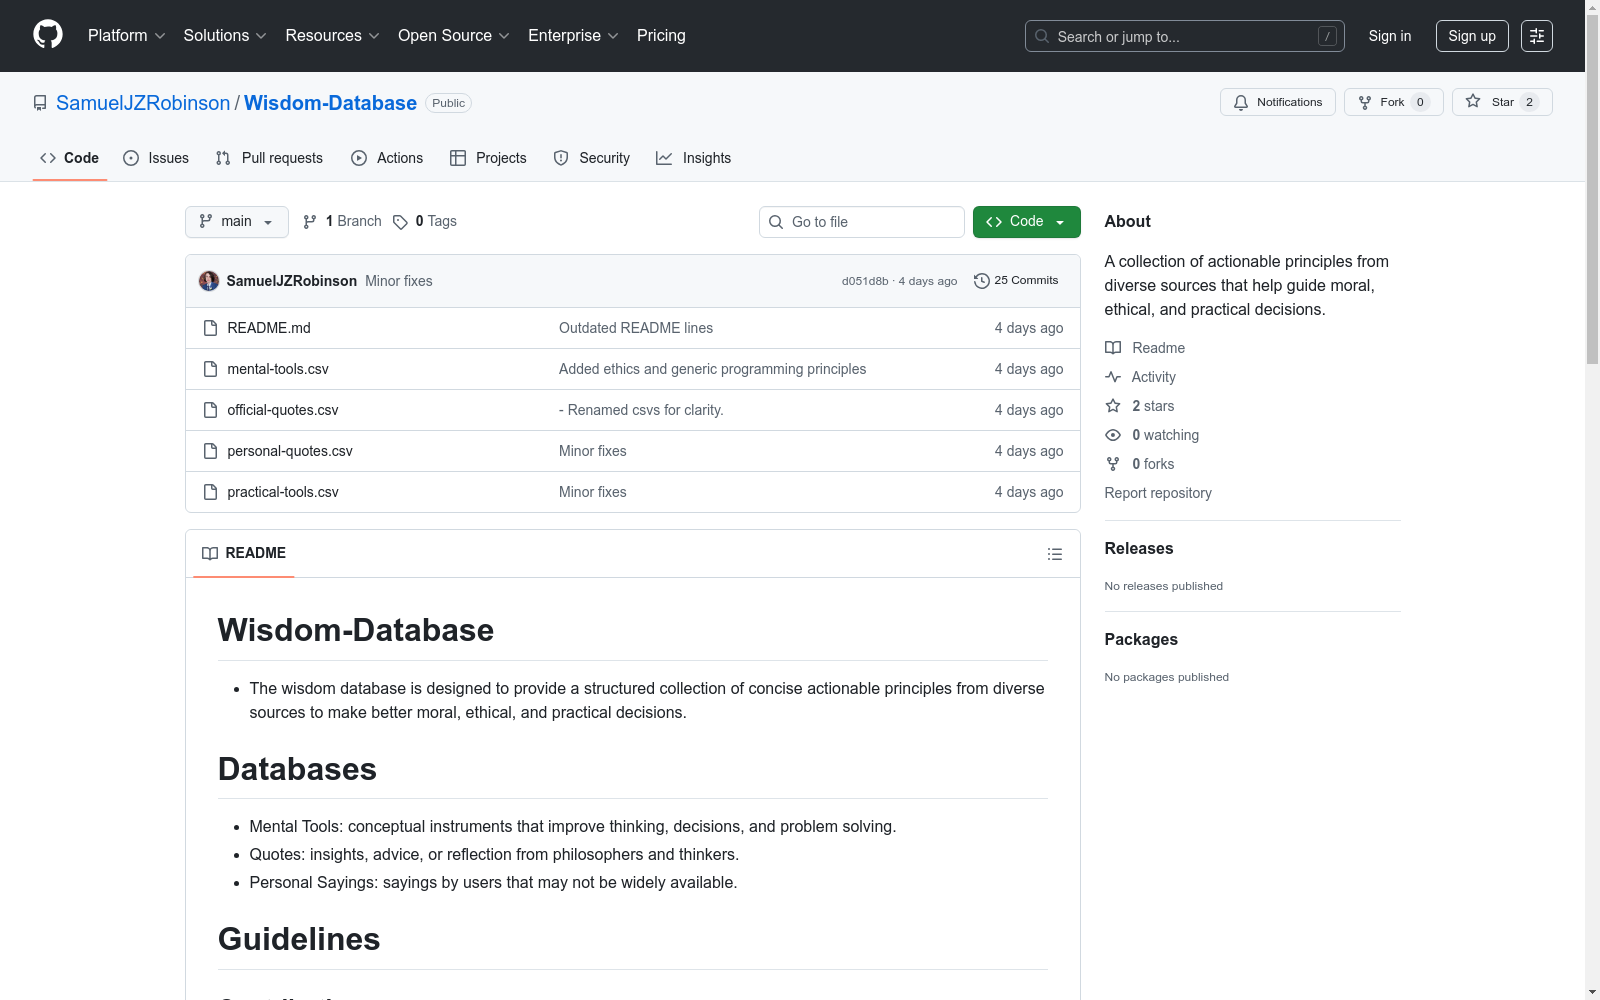This screenshot has height=1000, width=1600.
Task: Click the 1 Branch link
Action: pos(342,222)
